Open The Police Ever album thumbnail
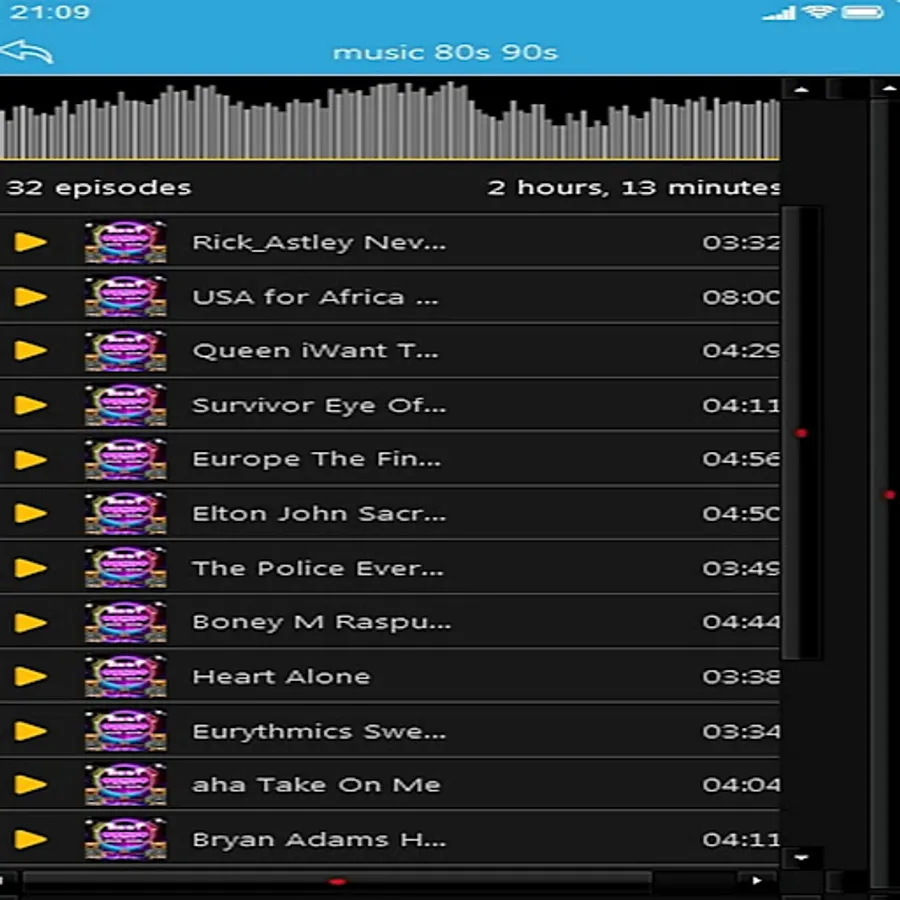The width and height of the screenshot is (900, 900). pos(126,568)
